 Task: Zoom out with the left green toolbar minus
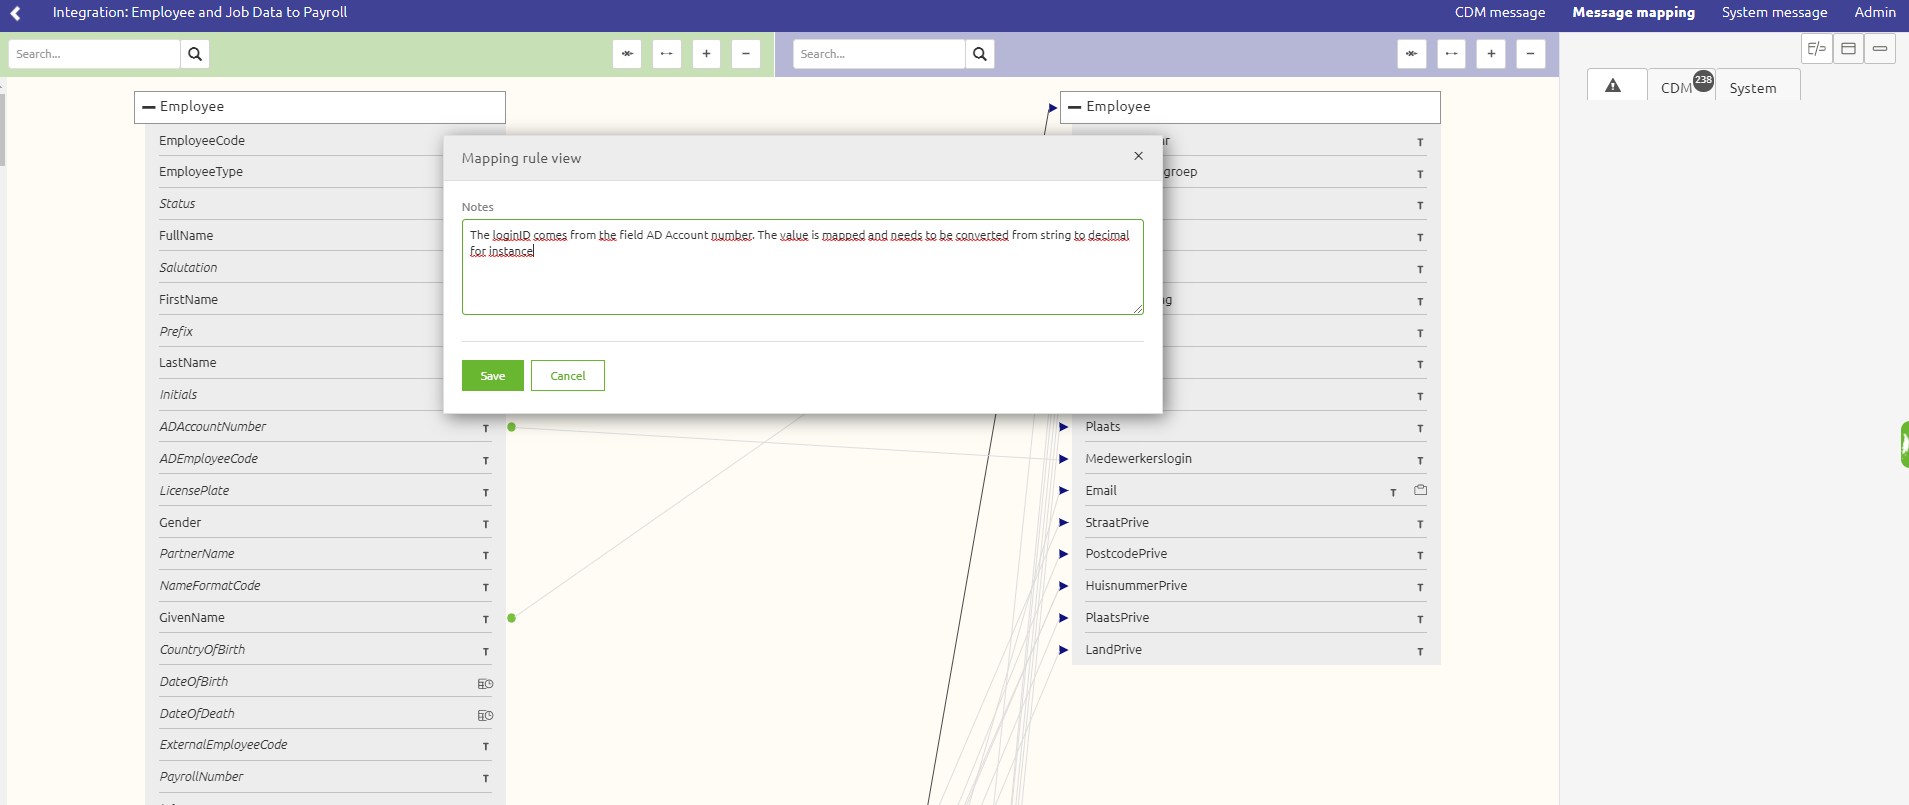click(x=746, y=54)
